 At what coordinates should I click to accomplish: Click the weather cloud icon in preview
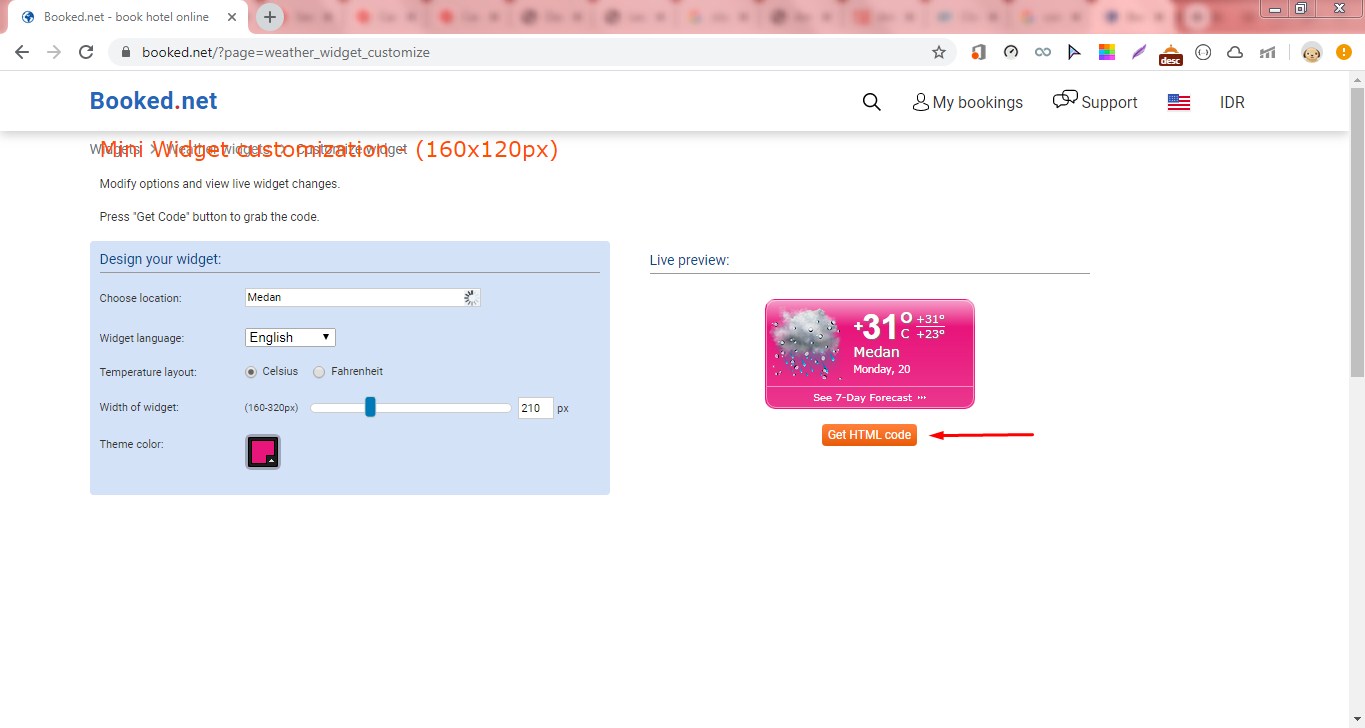[806, 341]
